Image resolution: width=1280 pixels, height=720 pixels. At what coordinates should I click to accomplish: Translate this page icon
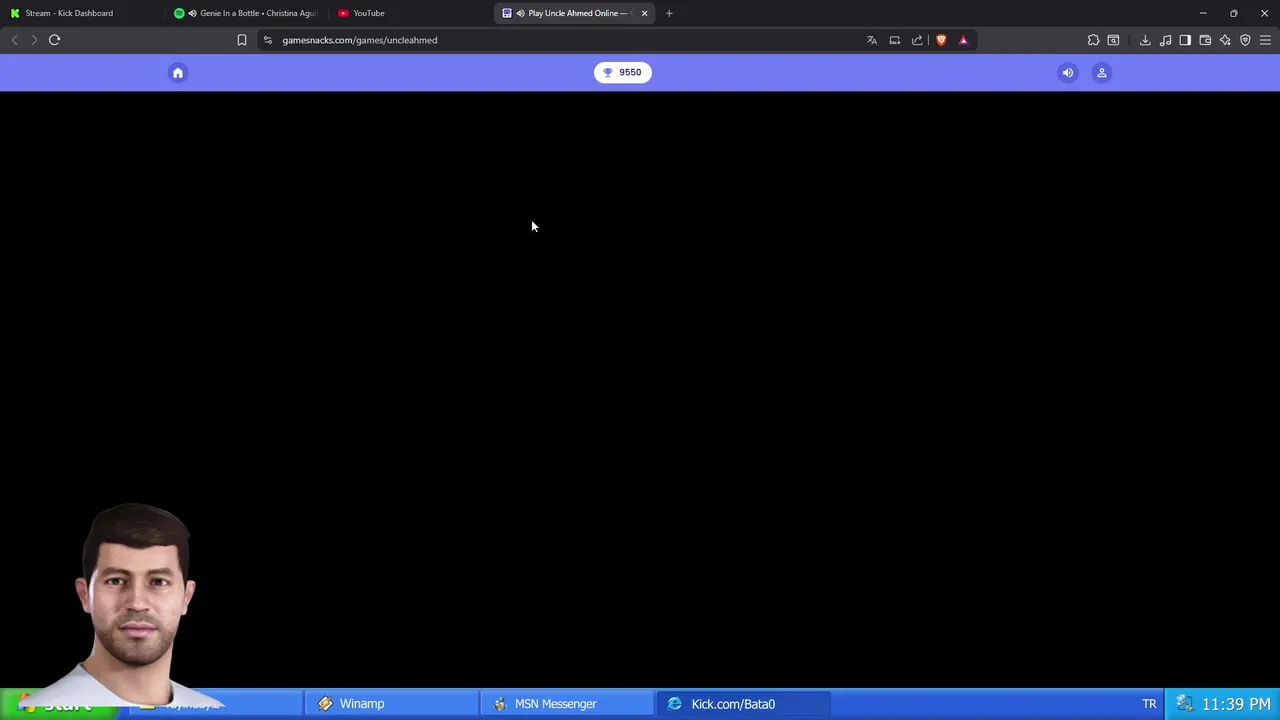871,40
